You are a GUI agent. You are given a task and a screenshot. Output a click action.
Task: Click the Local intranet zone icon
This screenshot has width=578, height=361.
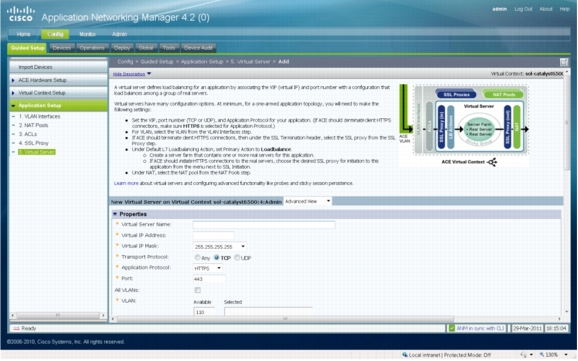coord(405,355)
